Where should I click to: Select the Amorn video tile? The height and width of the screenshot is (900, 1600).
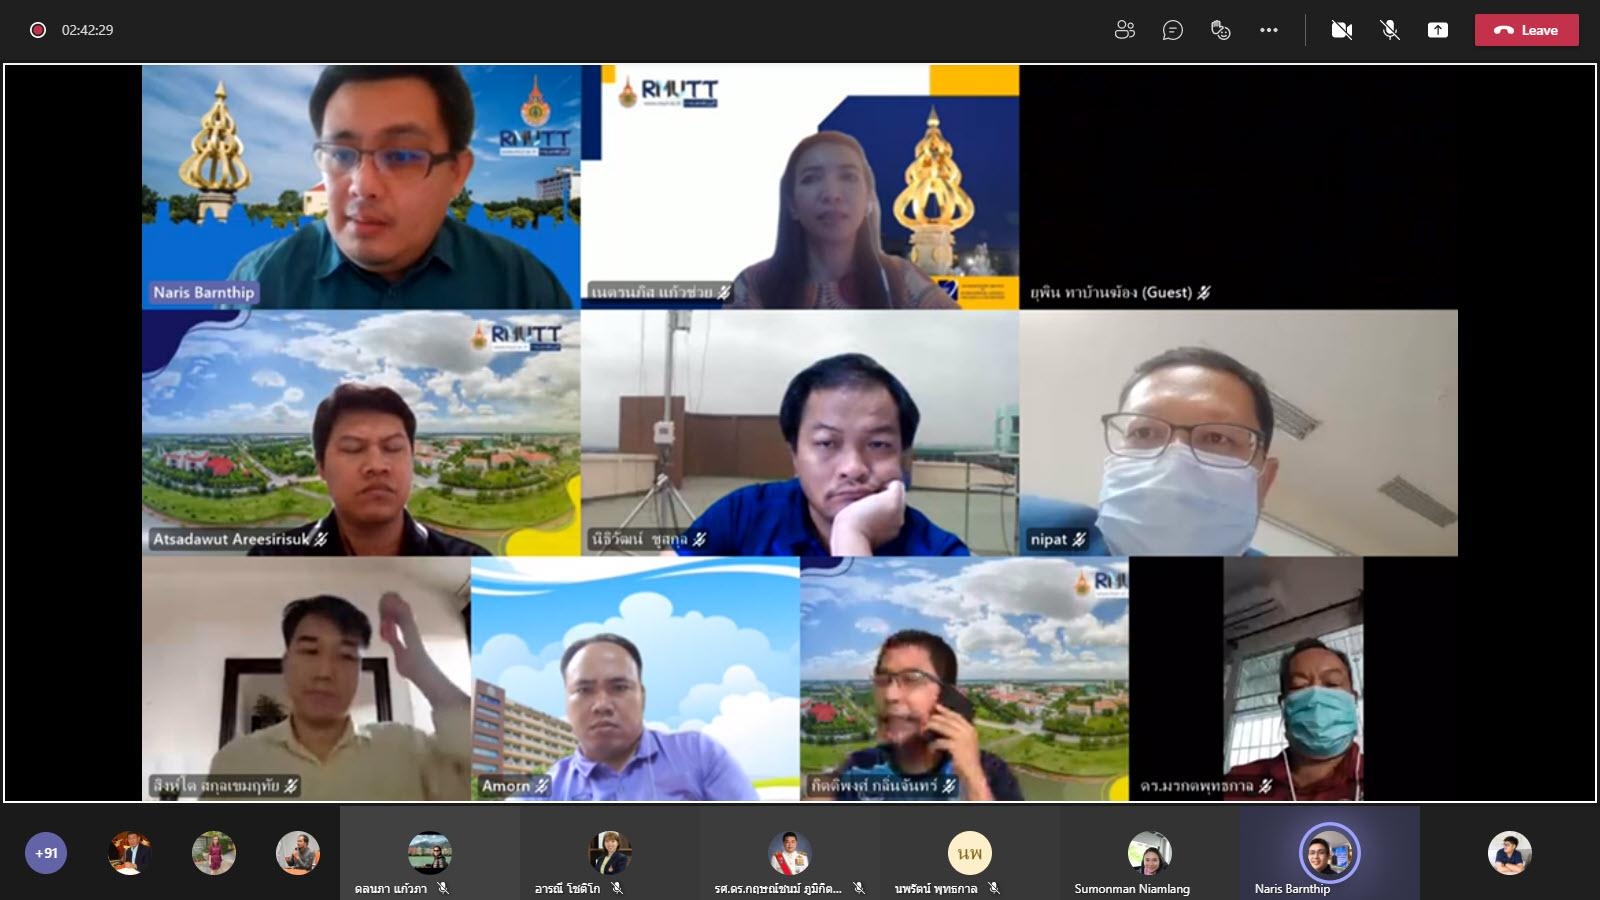coord(635,678)
